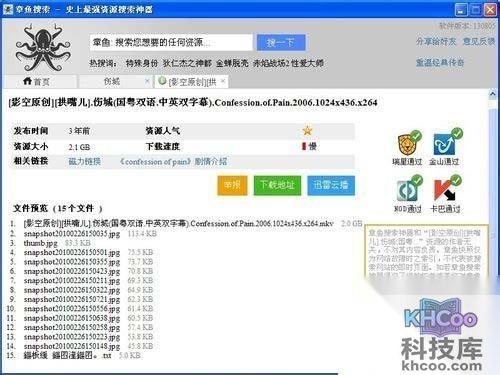The image size is (500, 375).
Task: Close the 影空原创 tab
Action: tap(223, 81)
